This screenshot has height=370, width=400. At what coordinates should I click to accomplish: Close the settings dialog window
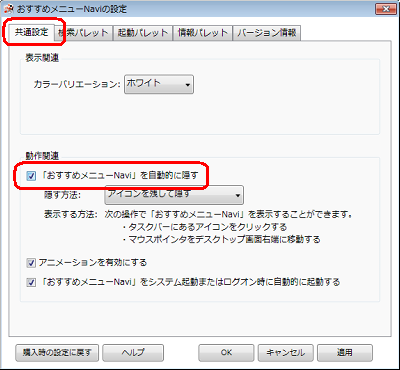(386, 9)
